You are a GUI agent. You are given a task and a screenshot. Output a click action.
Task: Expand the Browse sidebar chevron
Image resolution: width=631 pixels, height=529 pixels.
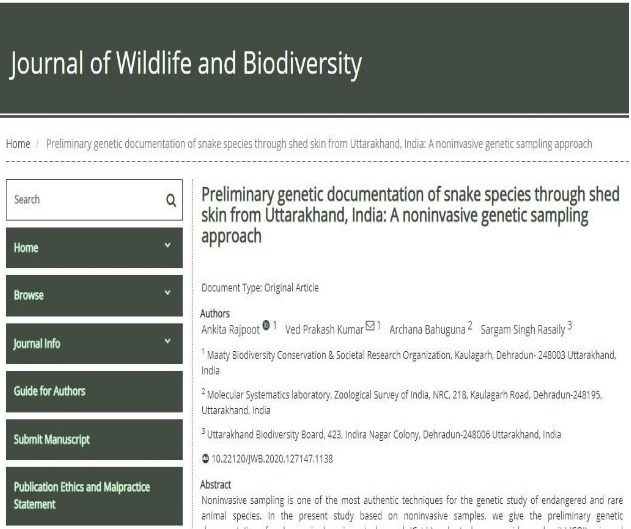click(168, 295)
